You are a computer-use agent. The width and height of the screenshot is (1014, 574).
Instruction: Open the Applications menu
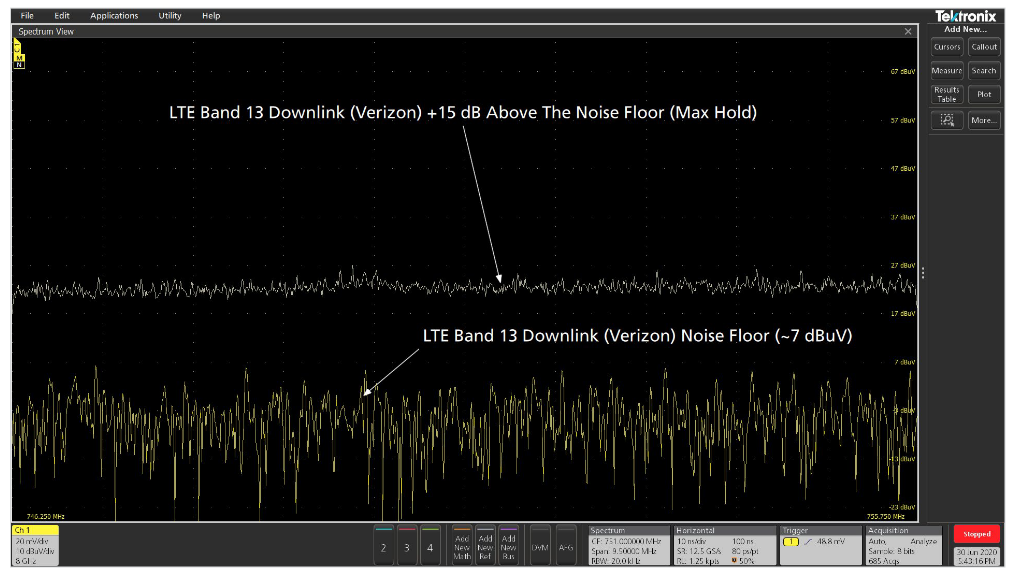[x=114, y=16]
